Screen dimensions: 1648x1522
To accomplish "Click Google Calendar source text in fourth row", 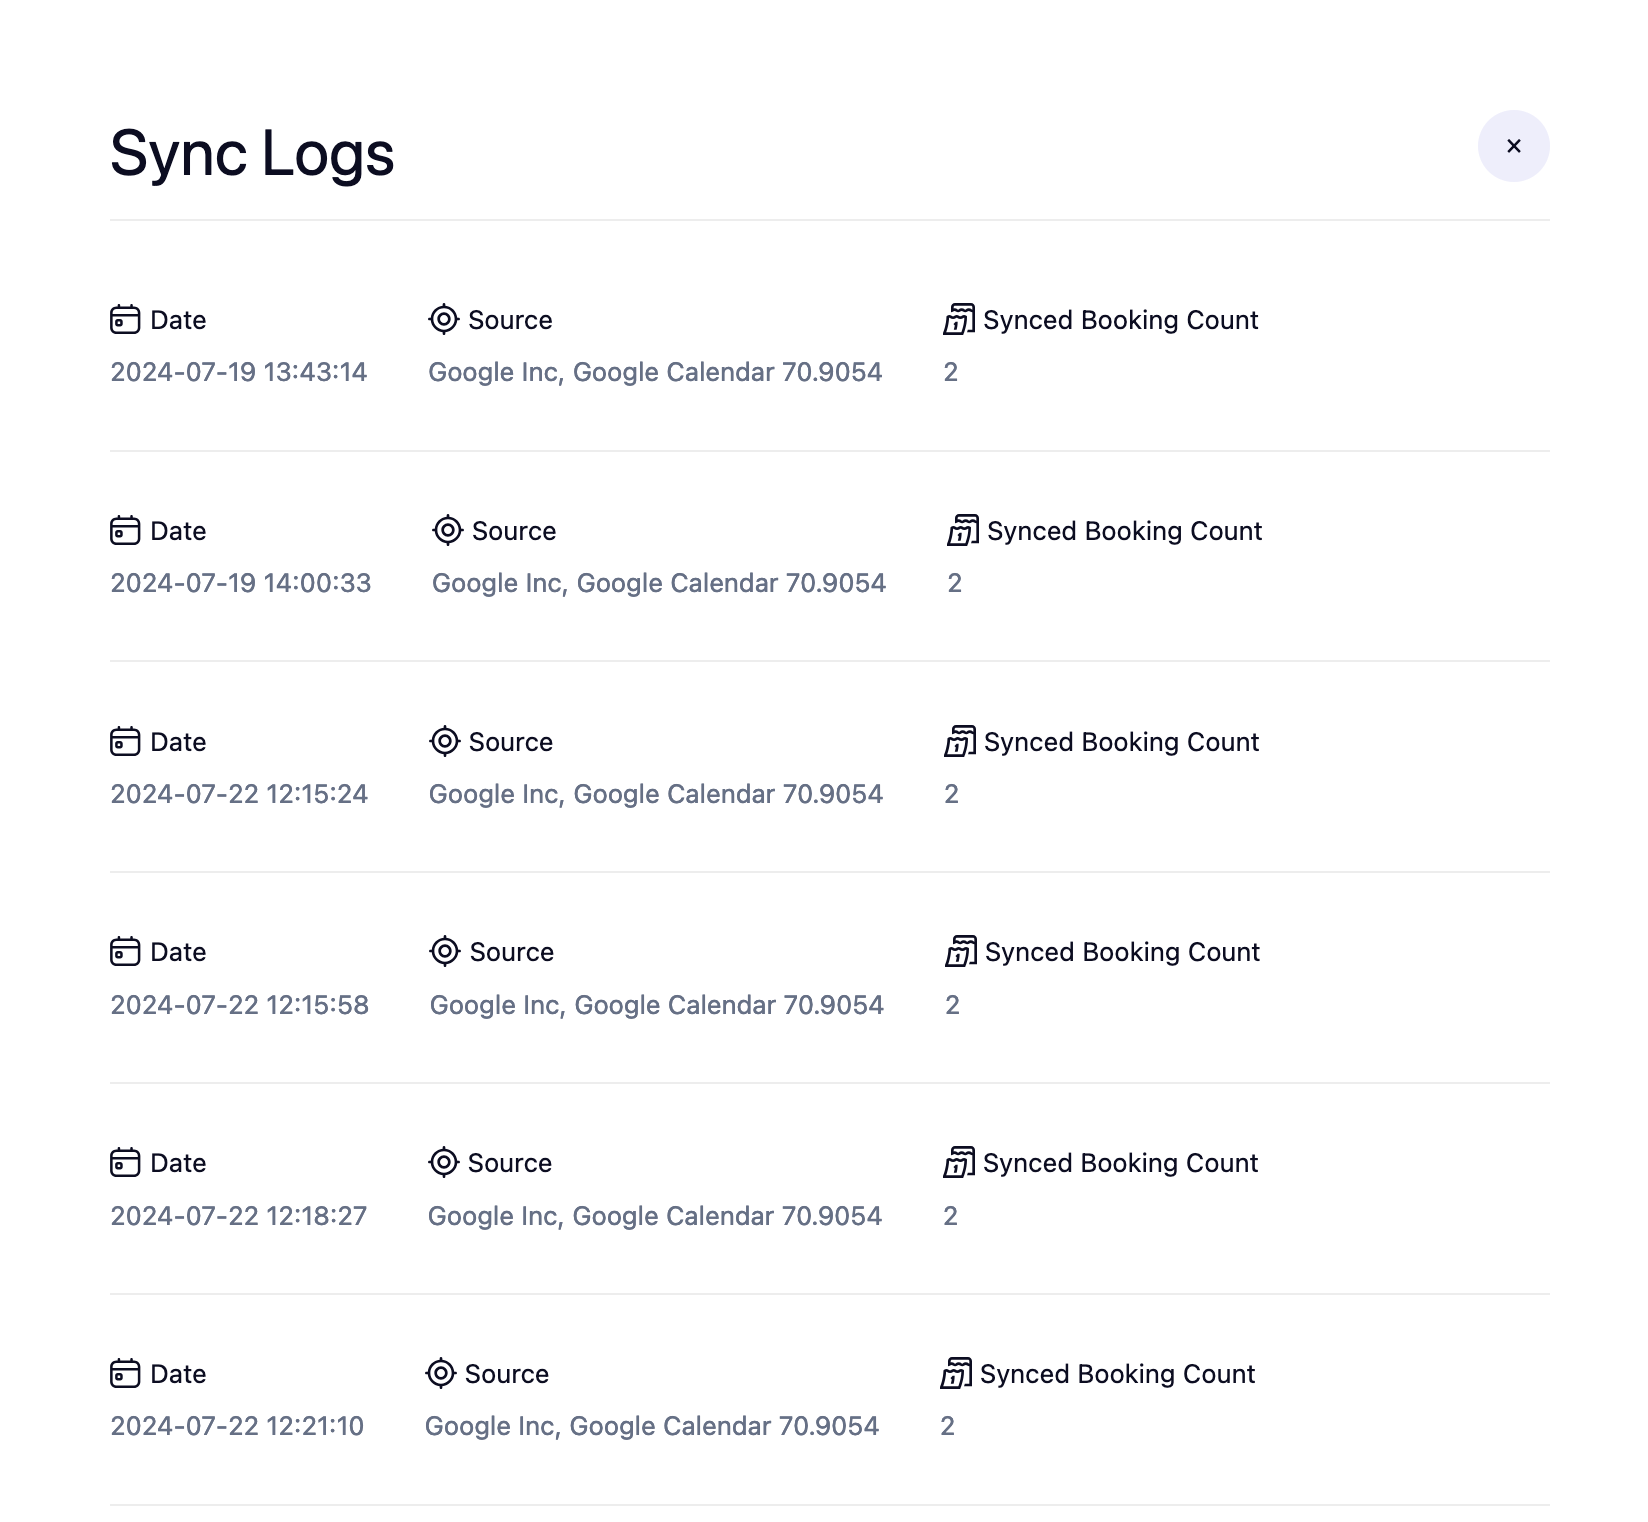I will click(x=657, y=1005).
